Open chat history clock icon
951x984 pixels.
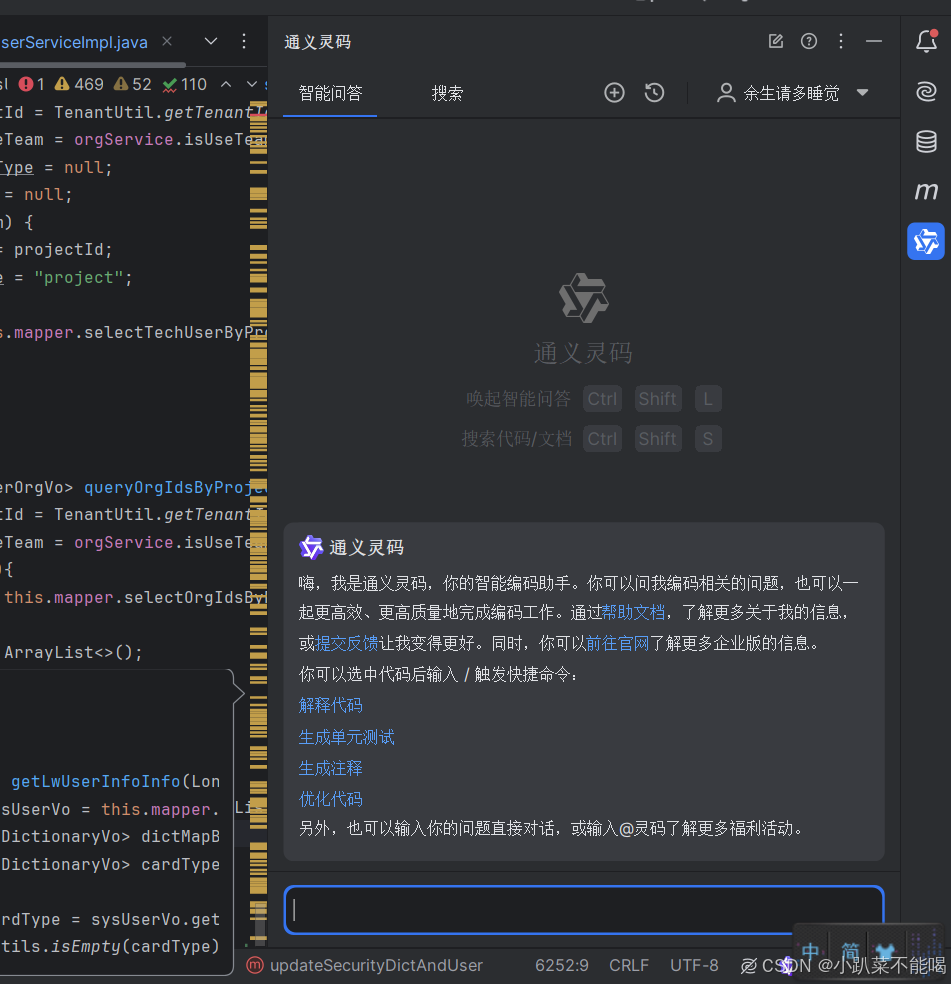pos(654,93)
